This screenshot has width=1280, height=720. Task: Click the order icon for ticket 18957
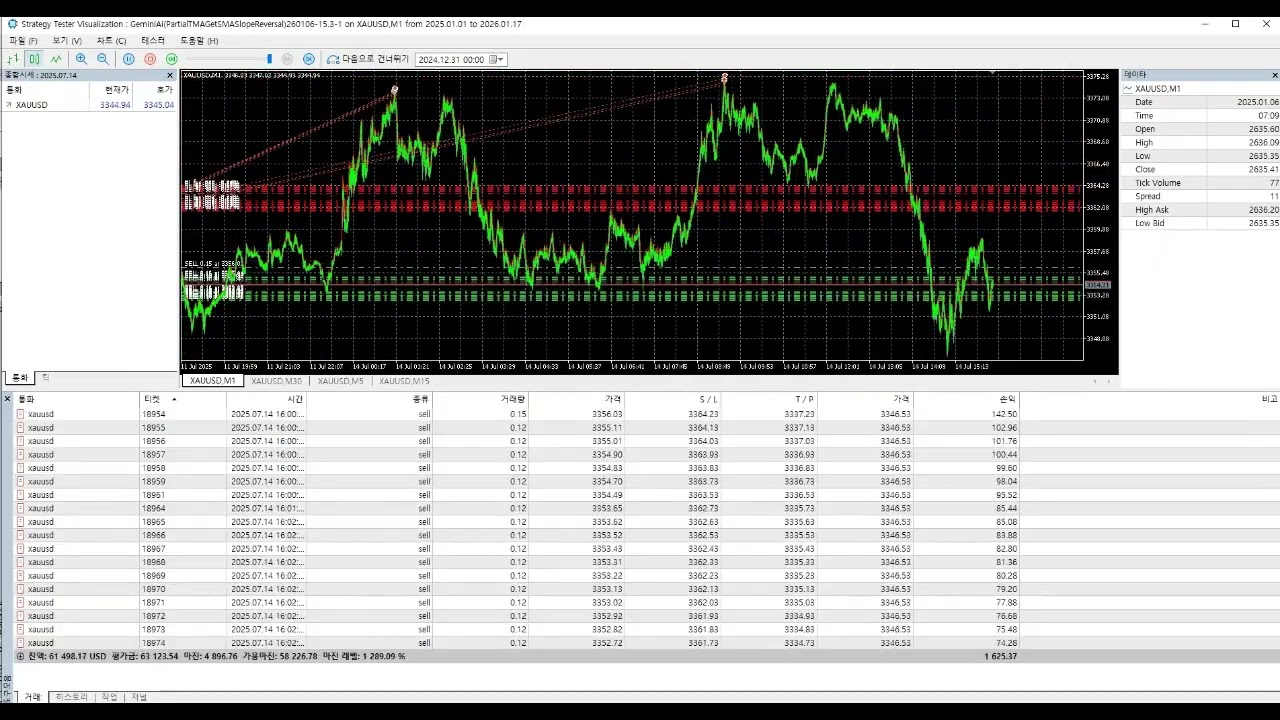[x=21, y=455]
